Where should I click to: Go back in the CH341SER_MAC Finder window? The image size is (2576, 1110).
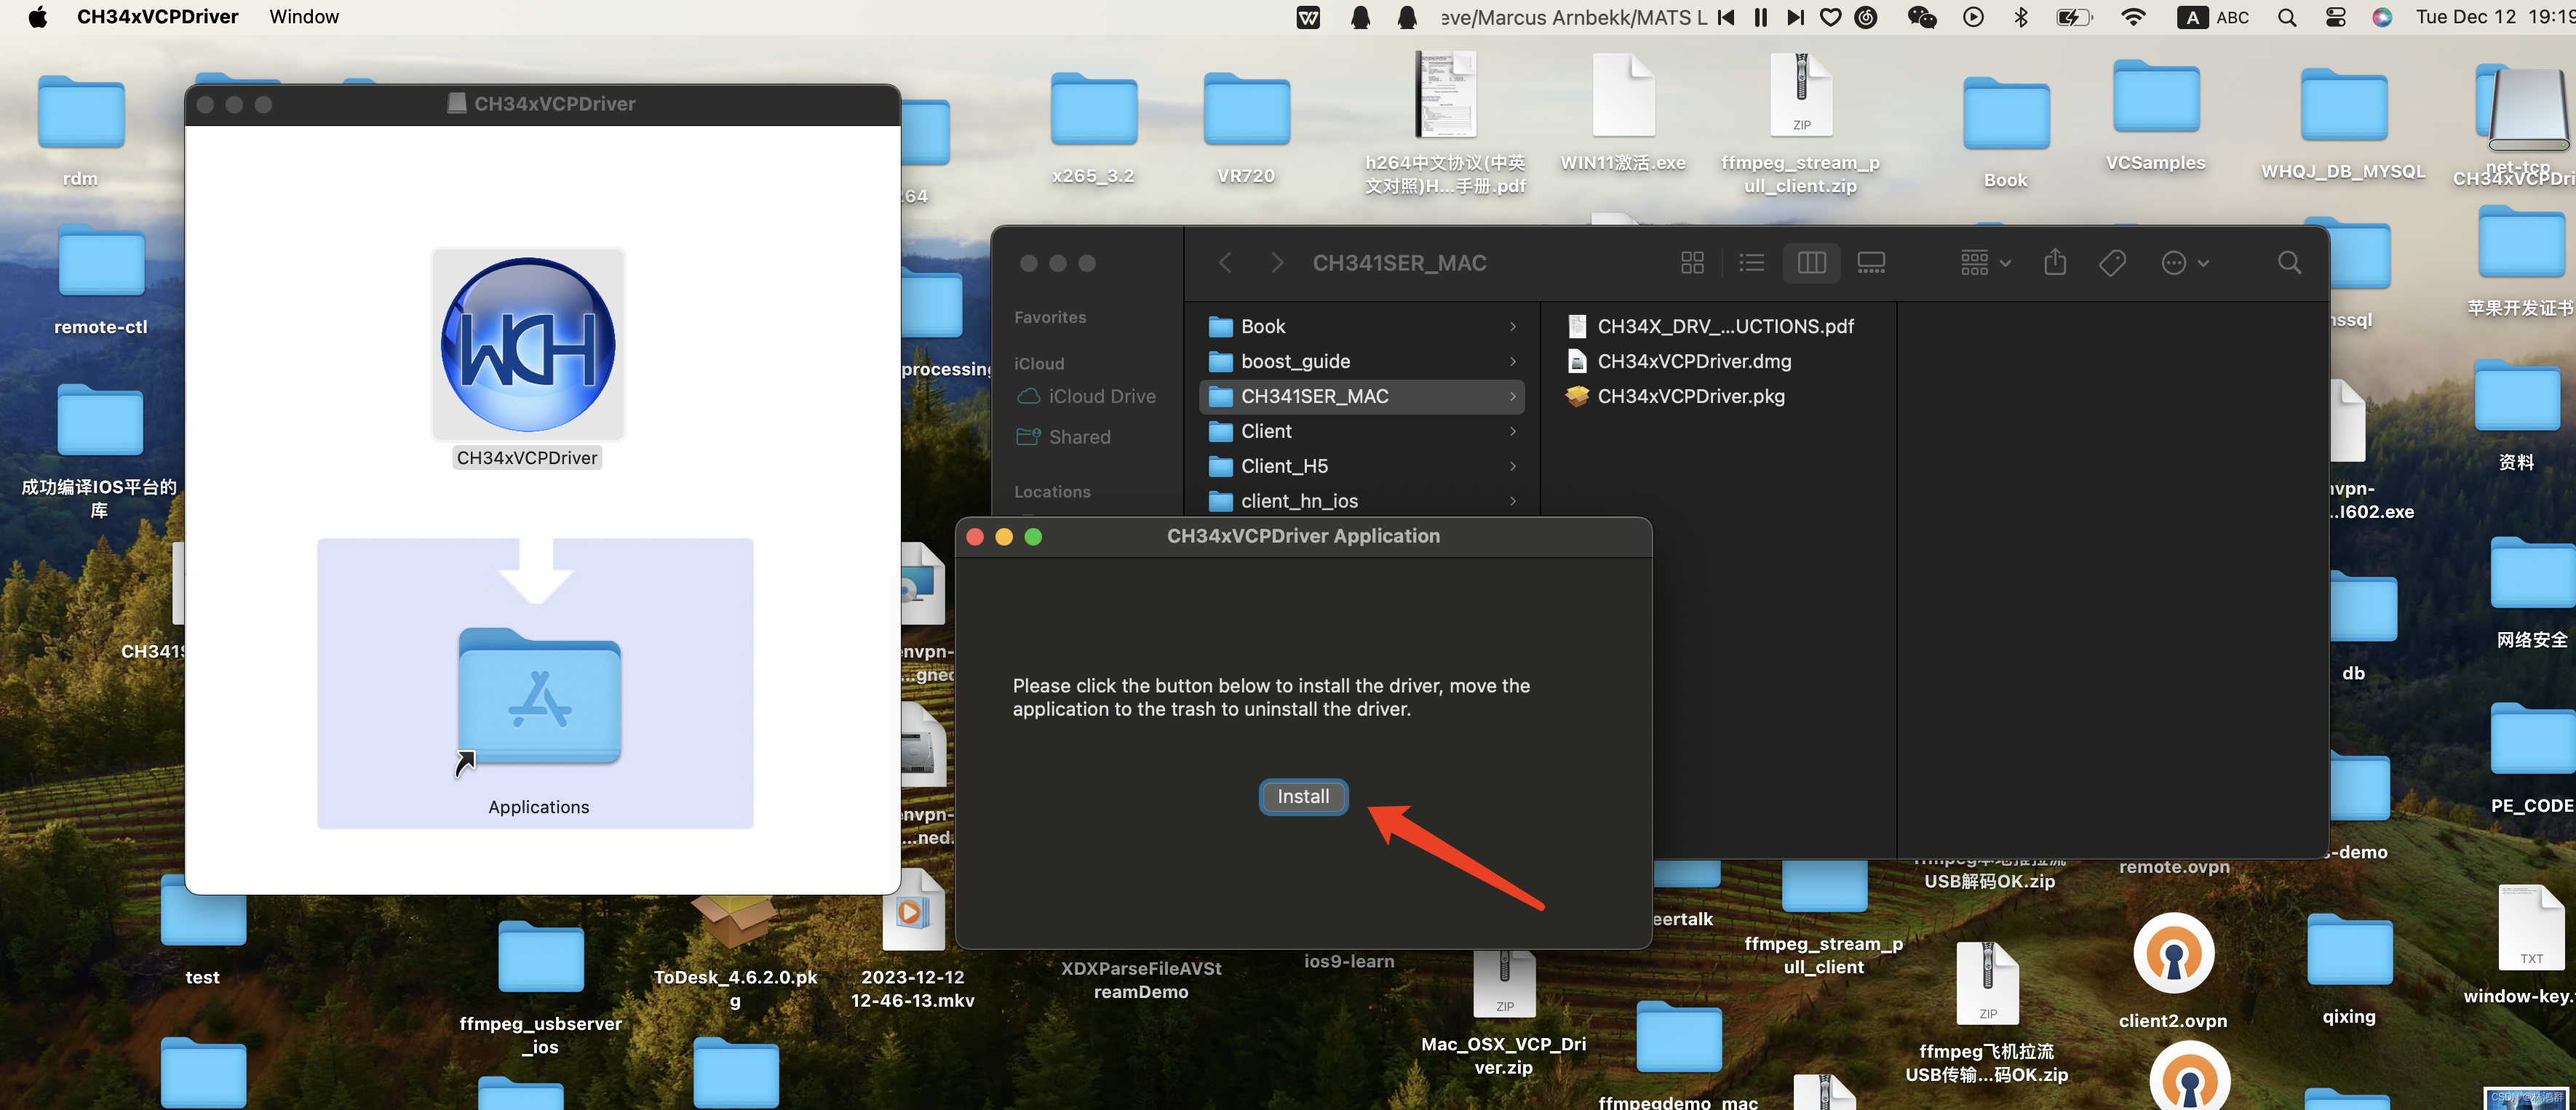pos(1224,263)
